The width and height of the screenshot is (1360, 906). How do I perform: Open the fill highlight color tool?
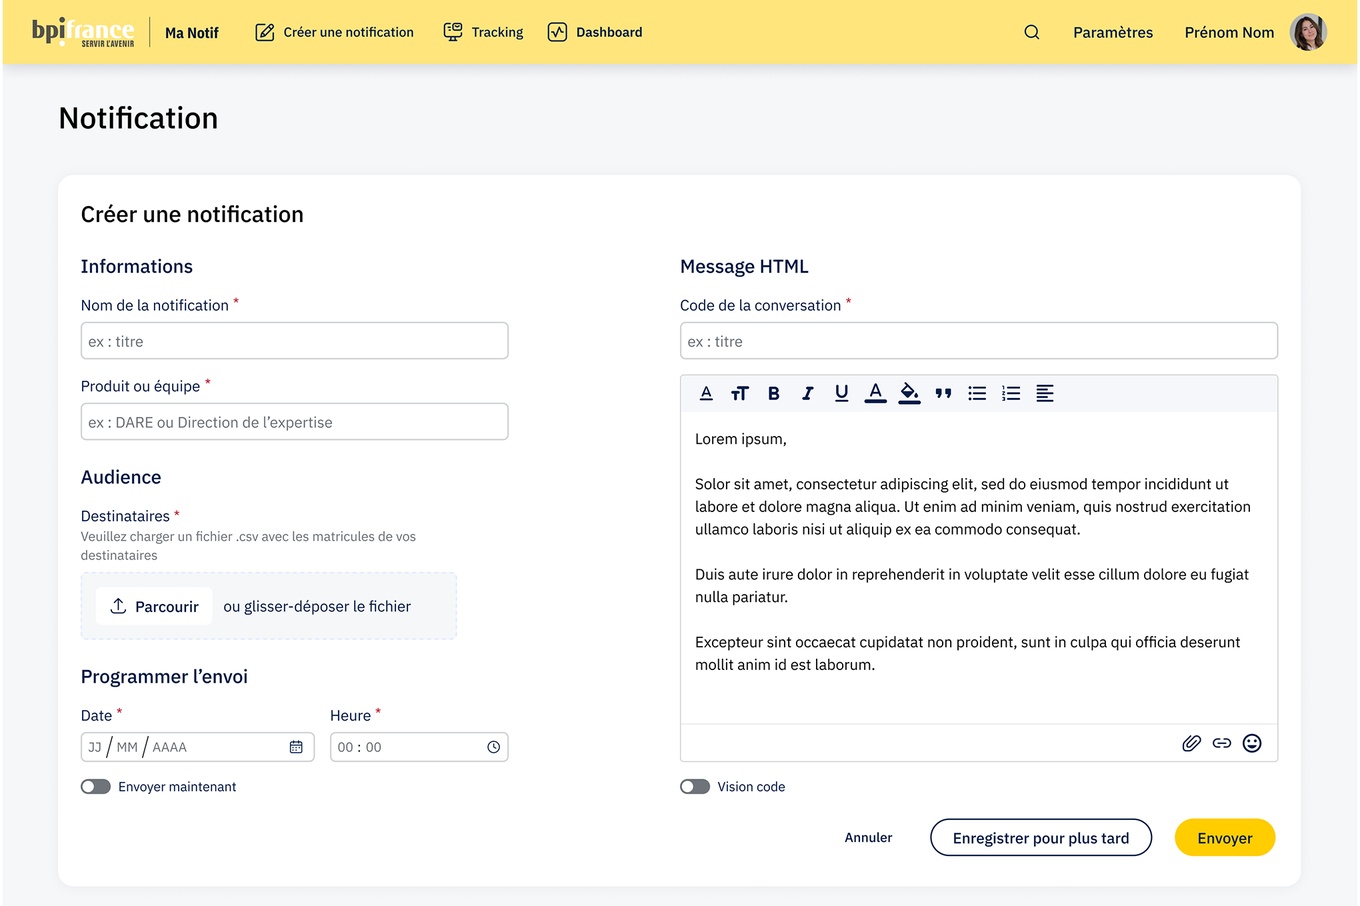tap(909, 393)
